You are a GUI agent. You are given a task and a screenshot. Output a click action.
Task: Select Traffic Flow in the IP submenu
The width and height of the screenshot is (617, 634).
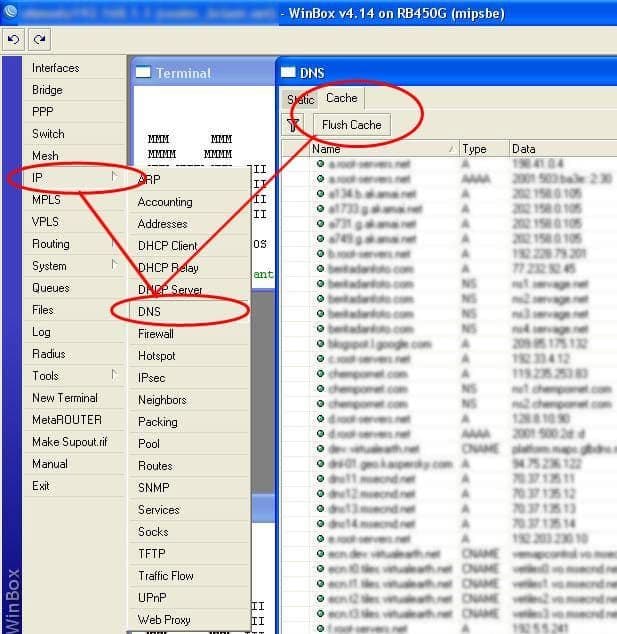click(189, 576)
